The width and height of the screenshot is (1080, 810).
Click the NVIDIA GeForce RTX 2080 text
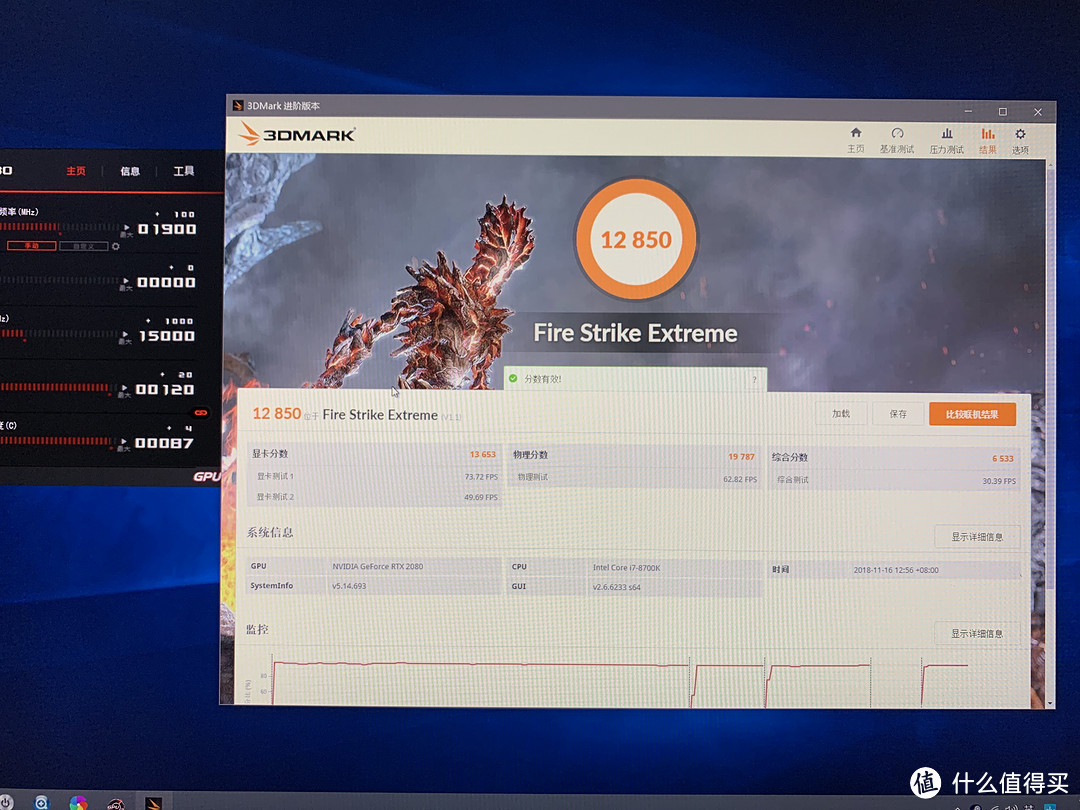point(377,566)
